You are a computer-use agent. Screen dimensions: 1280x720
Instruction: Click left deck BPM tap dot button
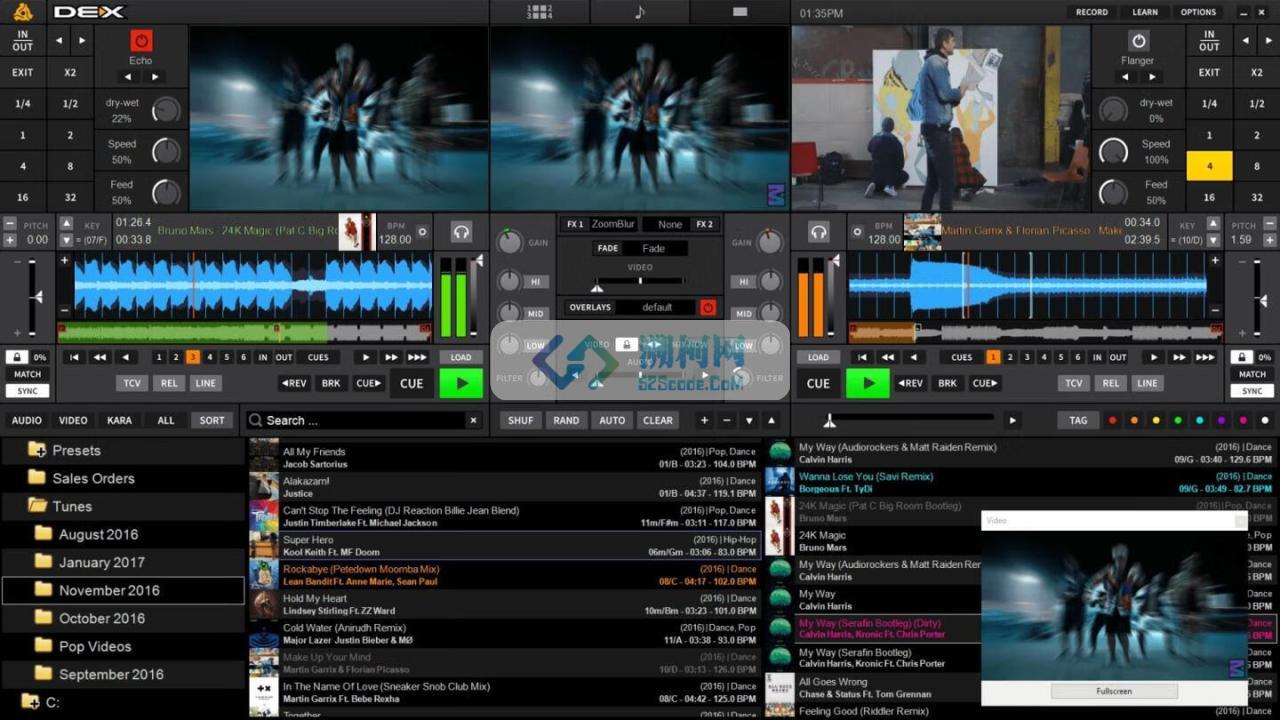click(422, 232)
